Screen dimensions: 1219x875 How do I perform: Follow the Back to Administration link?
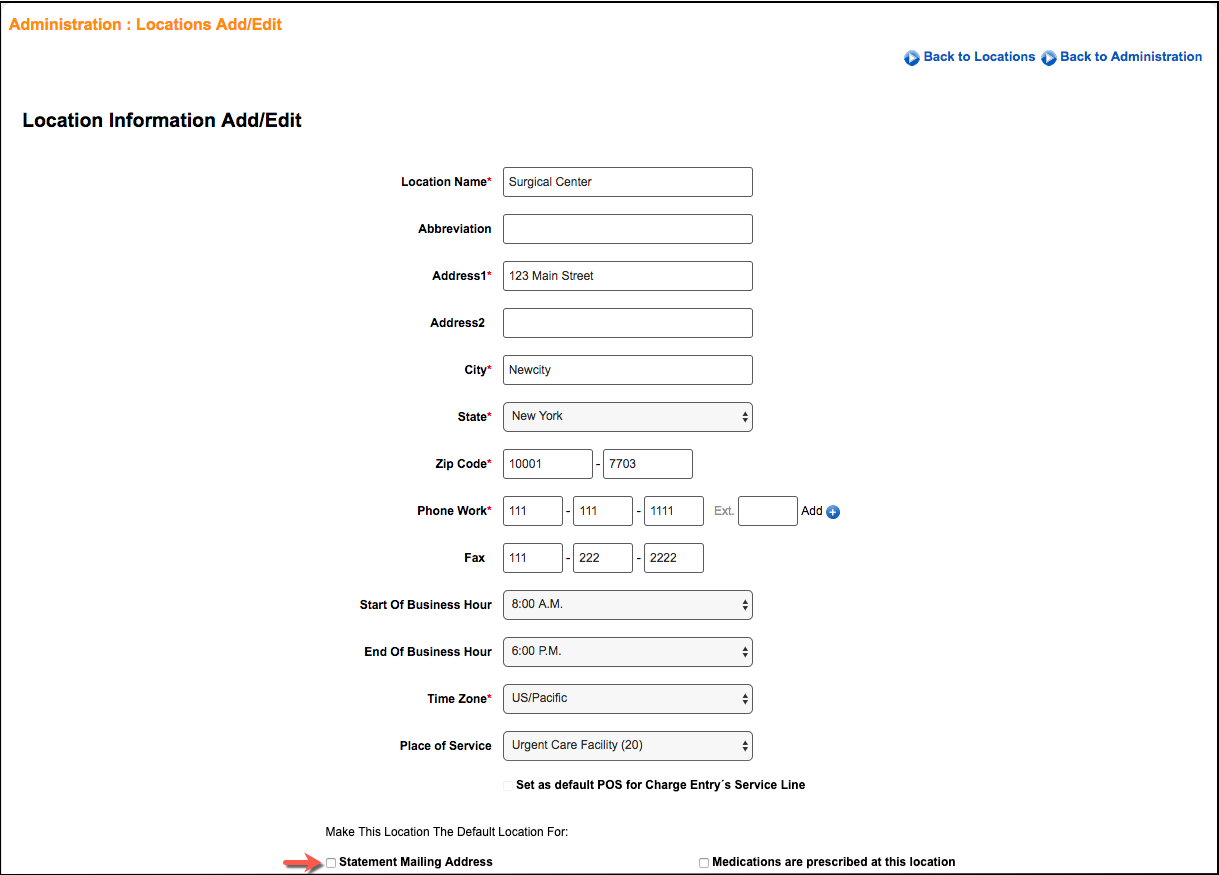pyautogui.click(x=1130, y=57)
